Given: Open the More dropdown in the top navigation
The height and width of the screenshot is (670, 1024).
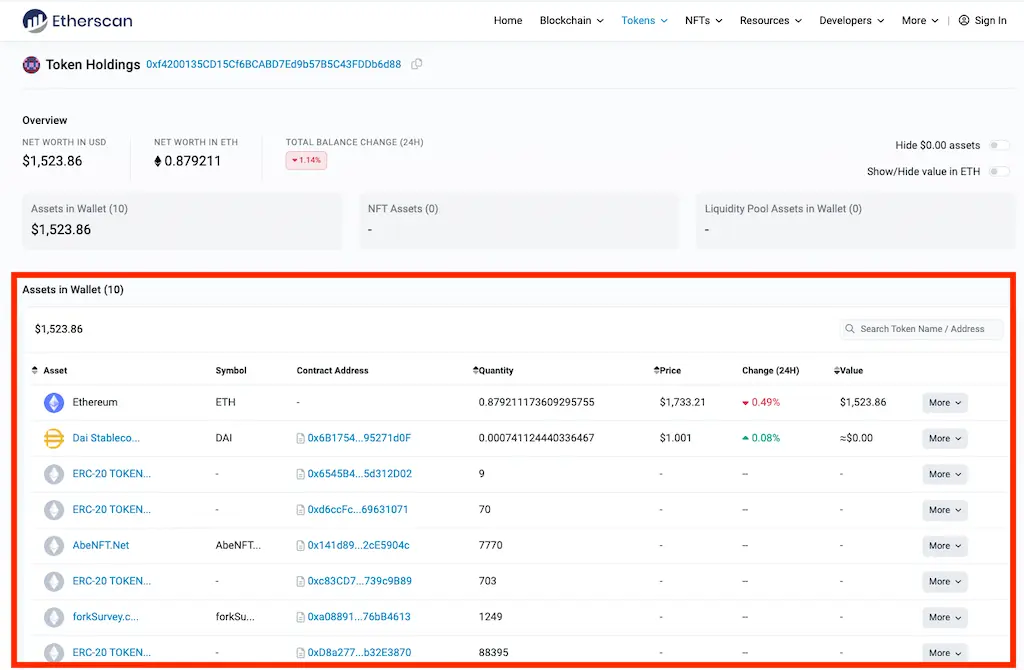Looking at the screenshot, I should 920,20.
